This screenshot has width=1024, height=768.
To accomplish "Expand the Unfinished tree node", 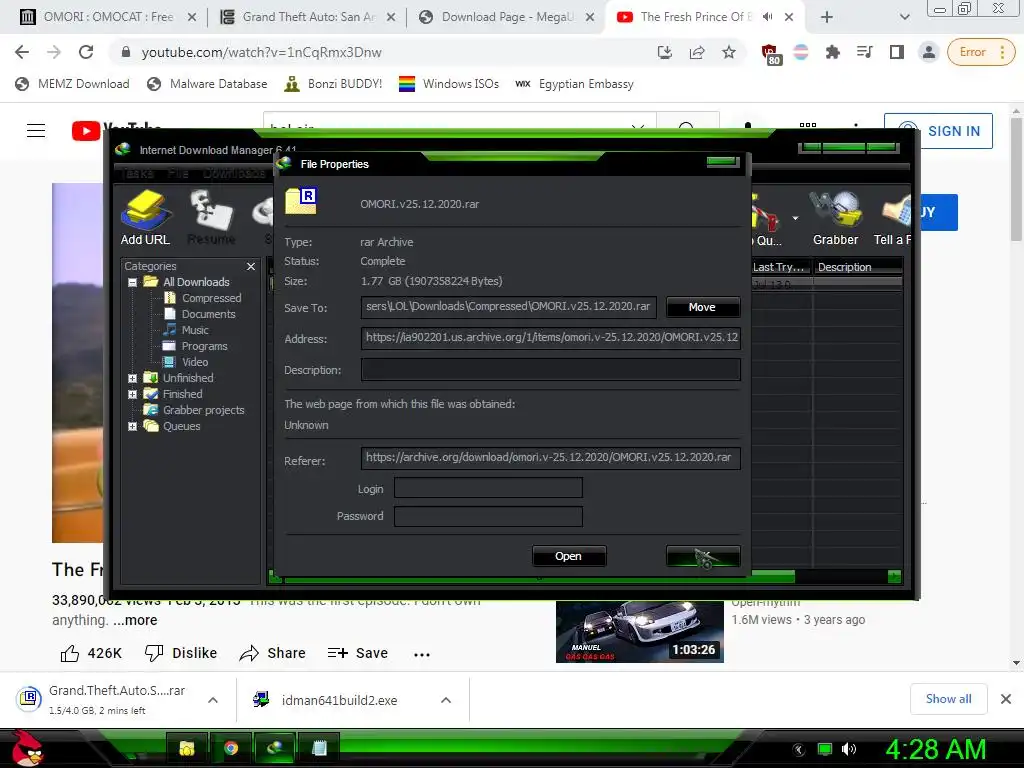I will tap(133, 378).
